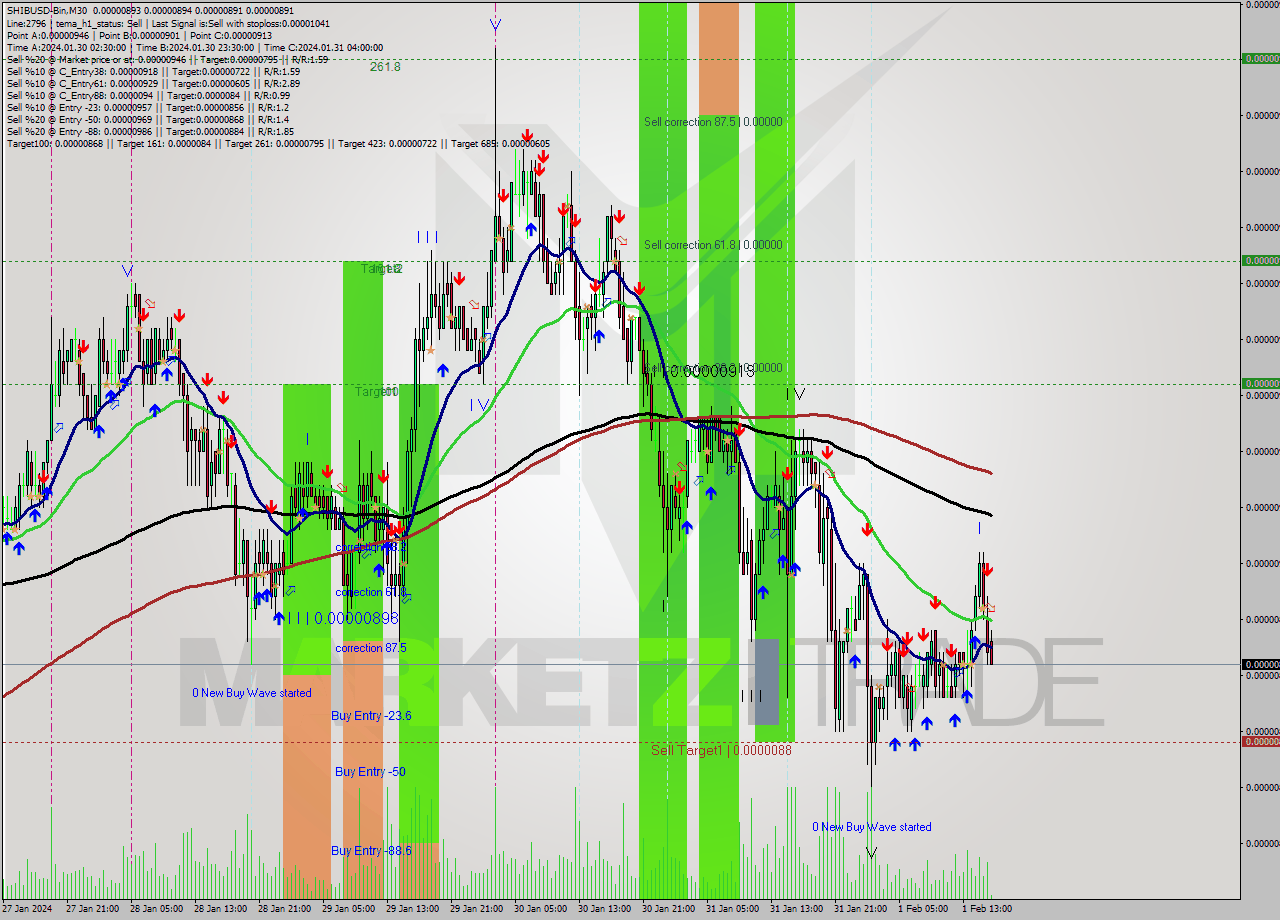This screenshot has width=1280, height=920.
Task: Select the '31 Jan 05:00' time axis label
Action: [x=732, y=909]
